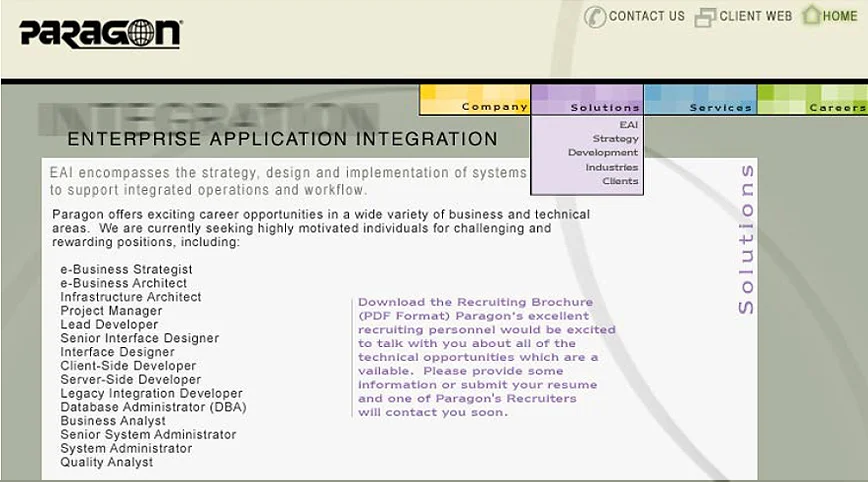Image resolution: width=868 pixels, height=482 pixels.
Task: Click the Lead Developer position
Action: coord(109,325)
